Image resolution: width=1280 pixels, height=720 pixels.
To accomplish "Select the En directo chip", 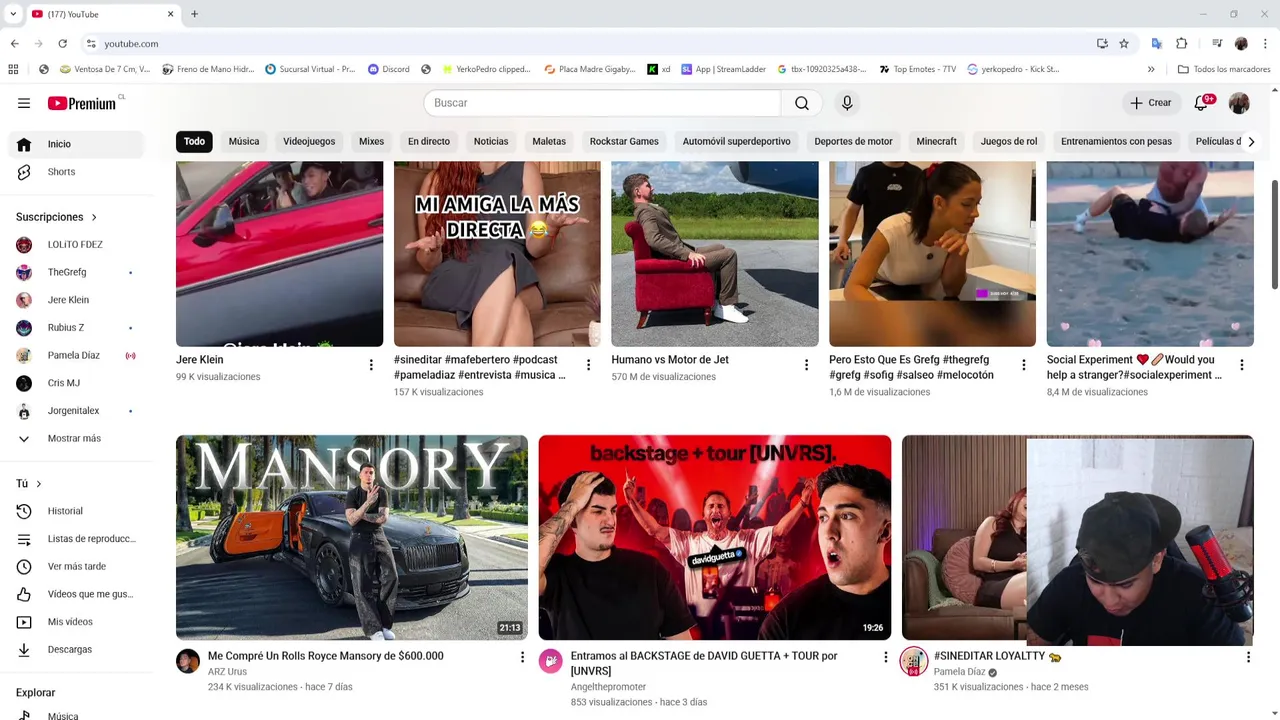I will point(429,142).
